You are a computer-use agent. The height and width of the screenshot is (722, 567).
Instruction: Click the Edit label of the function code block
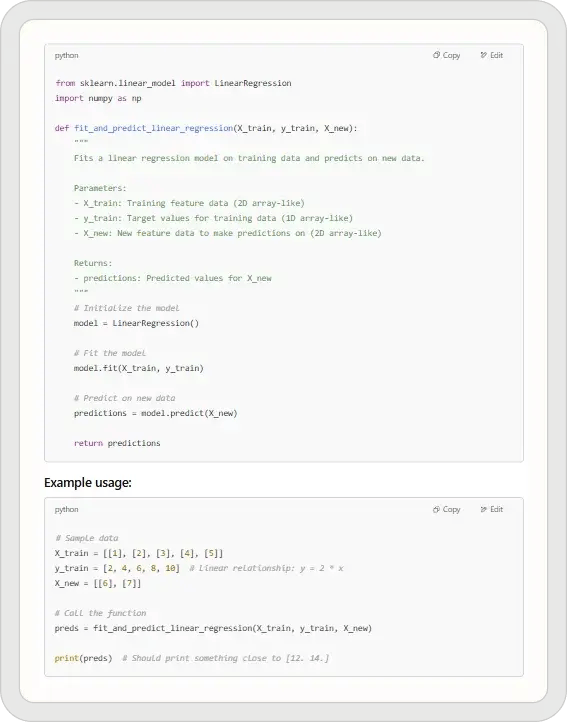497,55
